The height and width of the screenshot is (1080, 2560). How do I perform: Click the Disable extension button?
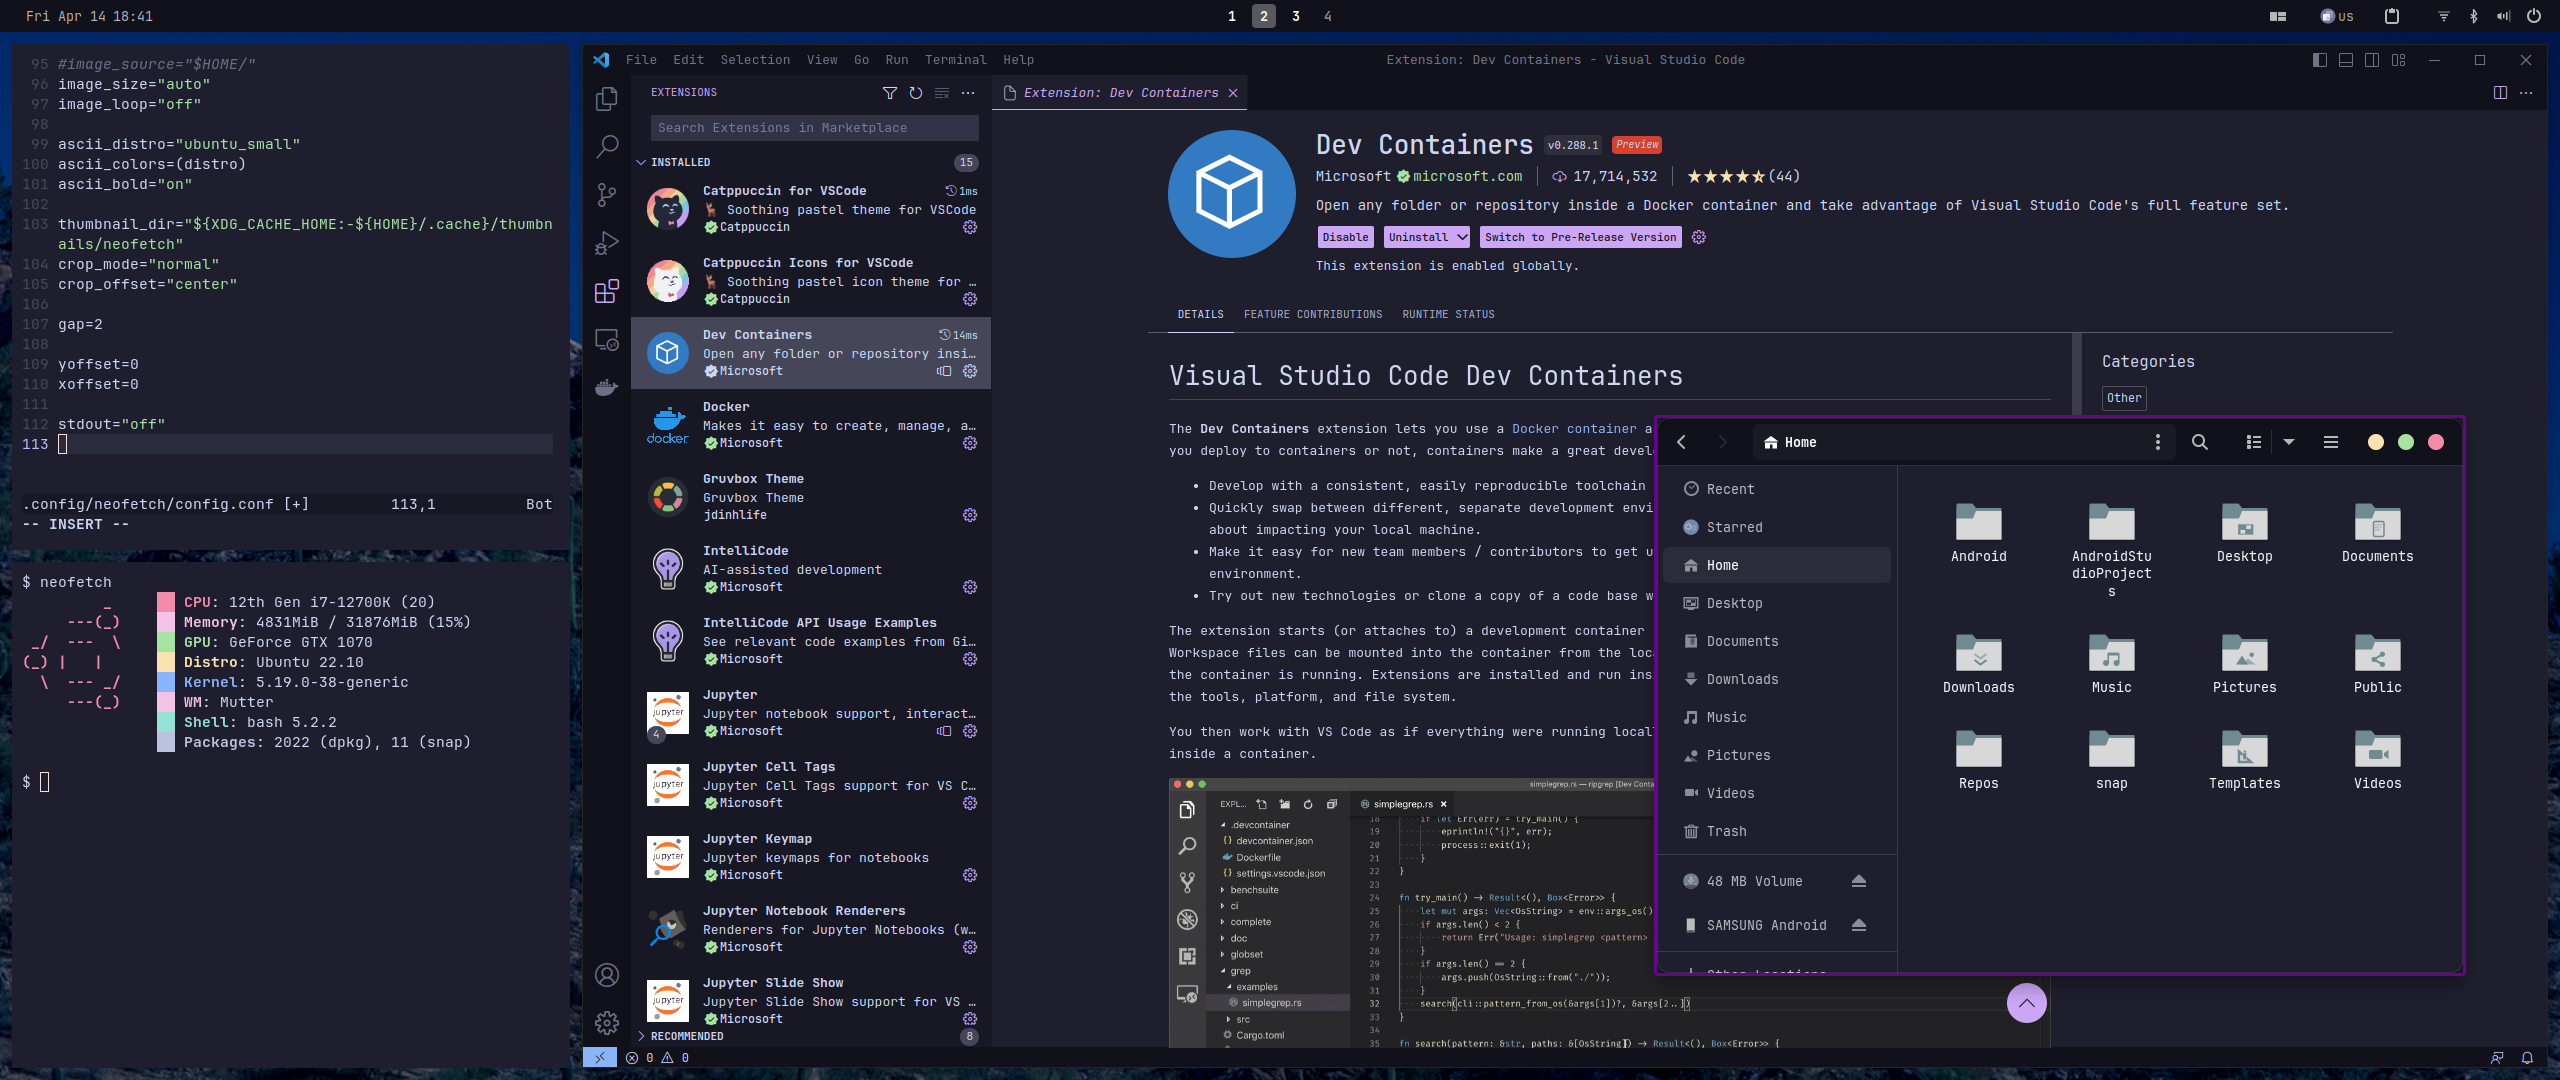pos(1344,237)
